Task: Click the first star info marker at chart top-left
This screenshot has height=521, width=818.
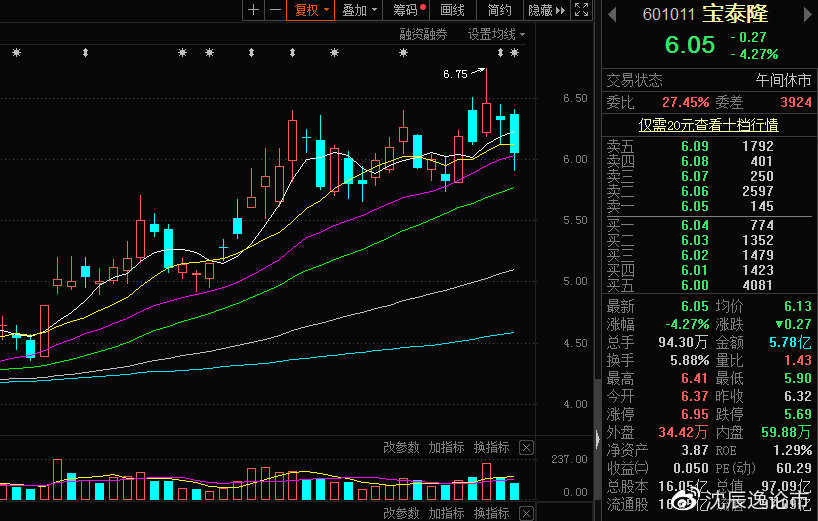Action: [16, 52]
